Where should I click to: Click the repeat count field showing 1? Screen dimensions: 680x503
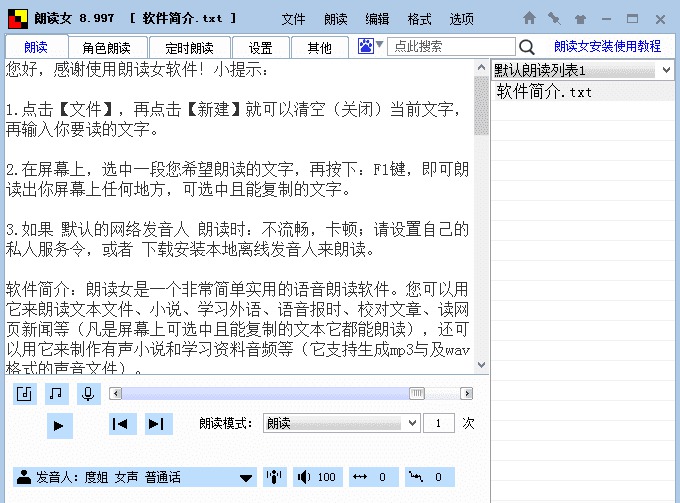438,423
